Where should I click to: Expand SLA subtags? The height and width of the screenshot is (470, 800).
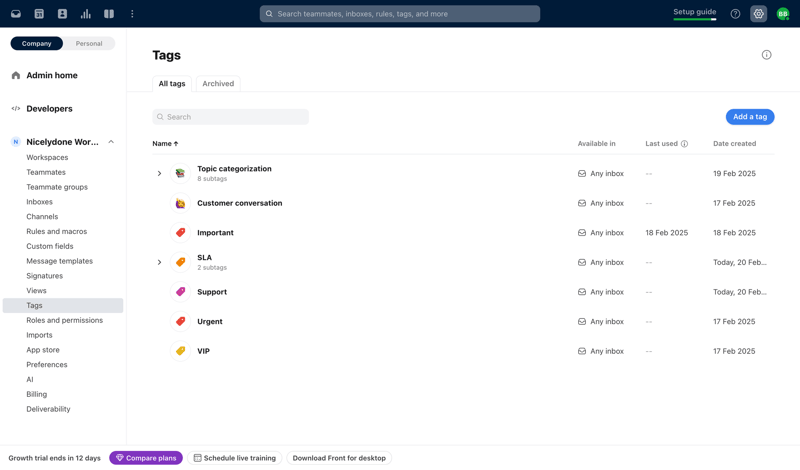point(159,262)
